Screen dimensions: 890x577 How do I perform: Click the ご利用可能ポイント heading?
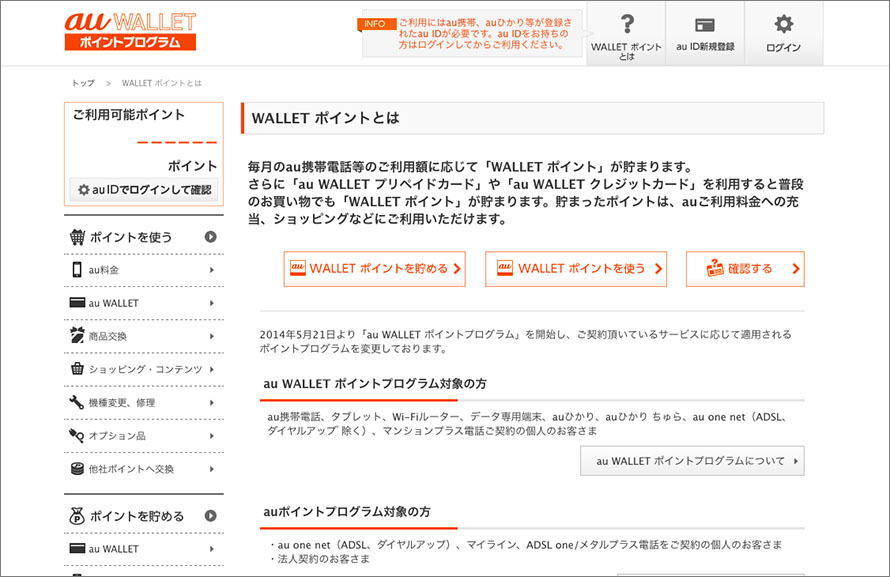[x=128, y=115]
